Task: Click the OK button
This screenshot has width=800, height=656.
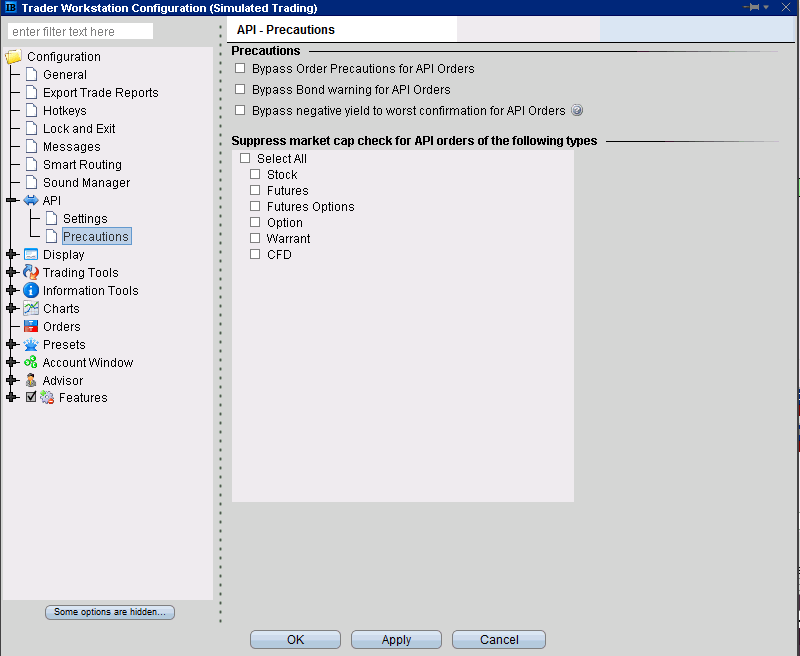Action: pyautogui.click(x=295, y=639)
